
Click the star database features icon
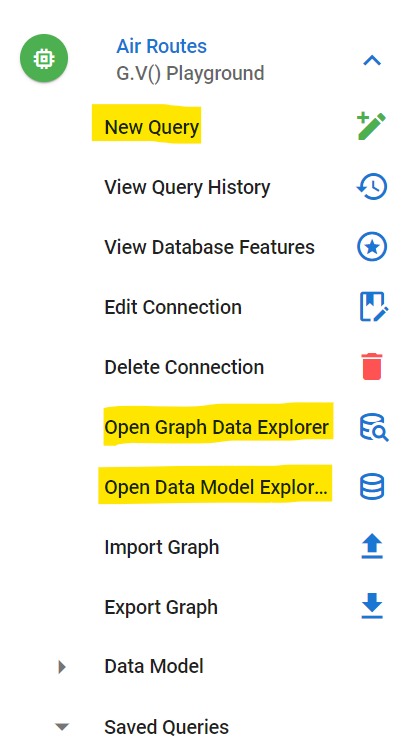(x=372, y=246)
